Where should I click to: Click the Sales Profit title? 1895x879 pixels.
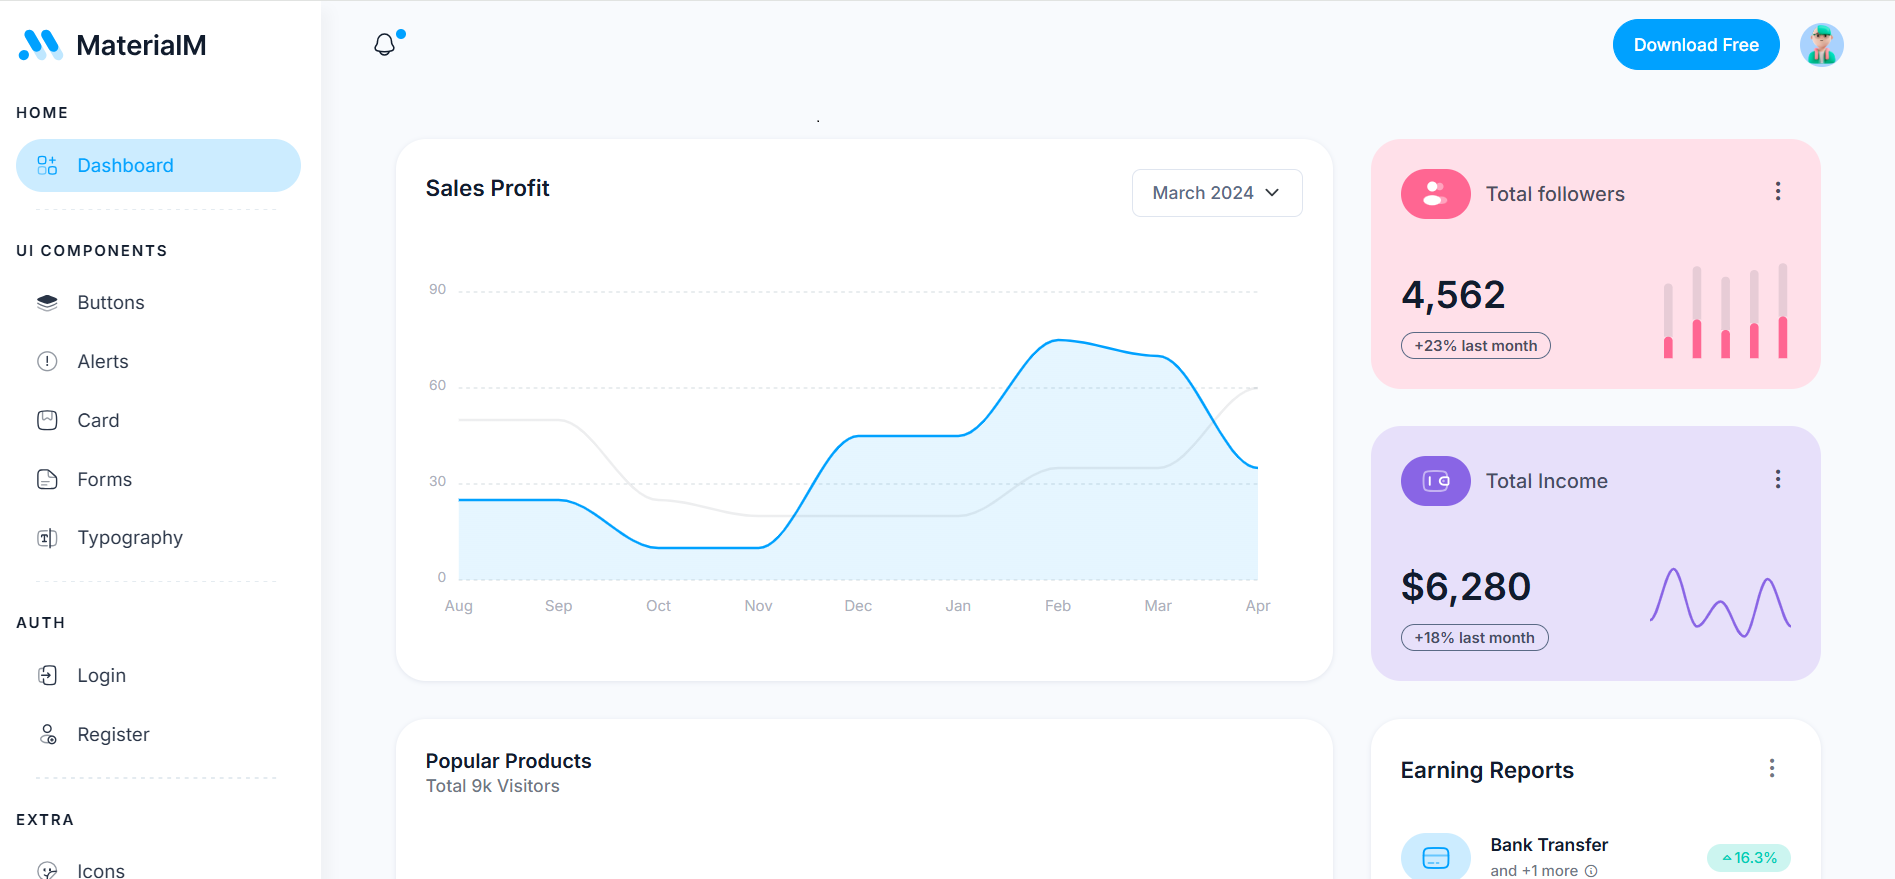click(487, 188)
